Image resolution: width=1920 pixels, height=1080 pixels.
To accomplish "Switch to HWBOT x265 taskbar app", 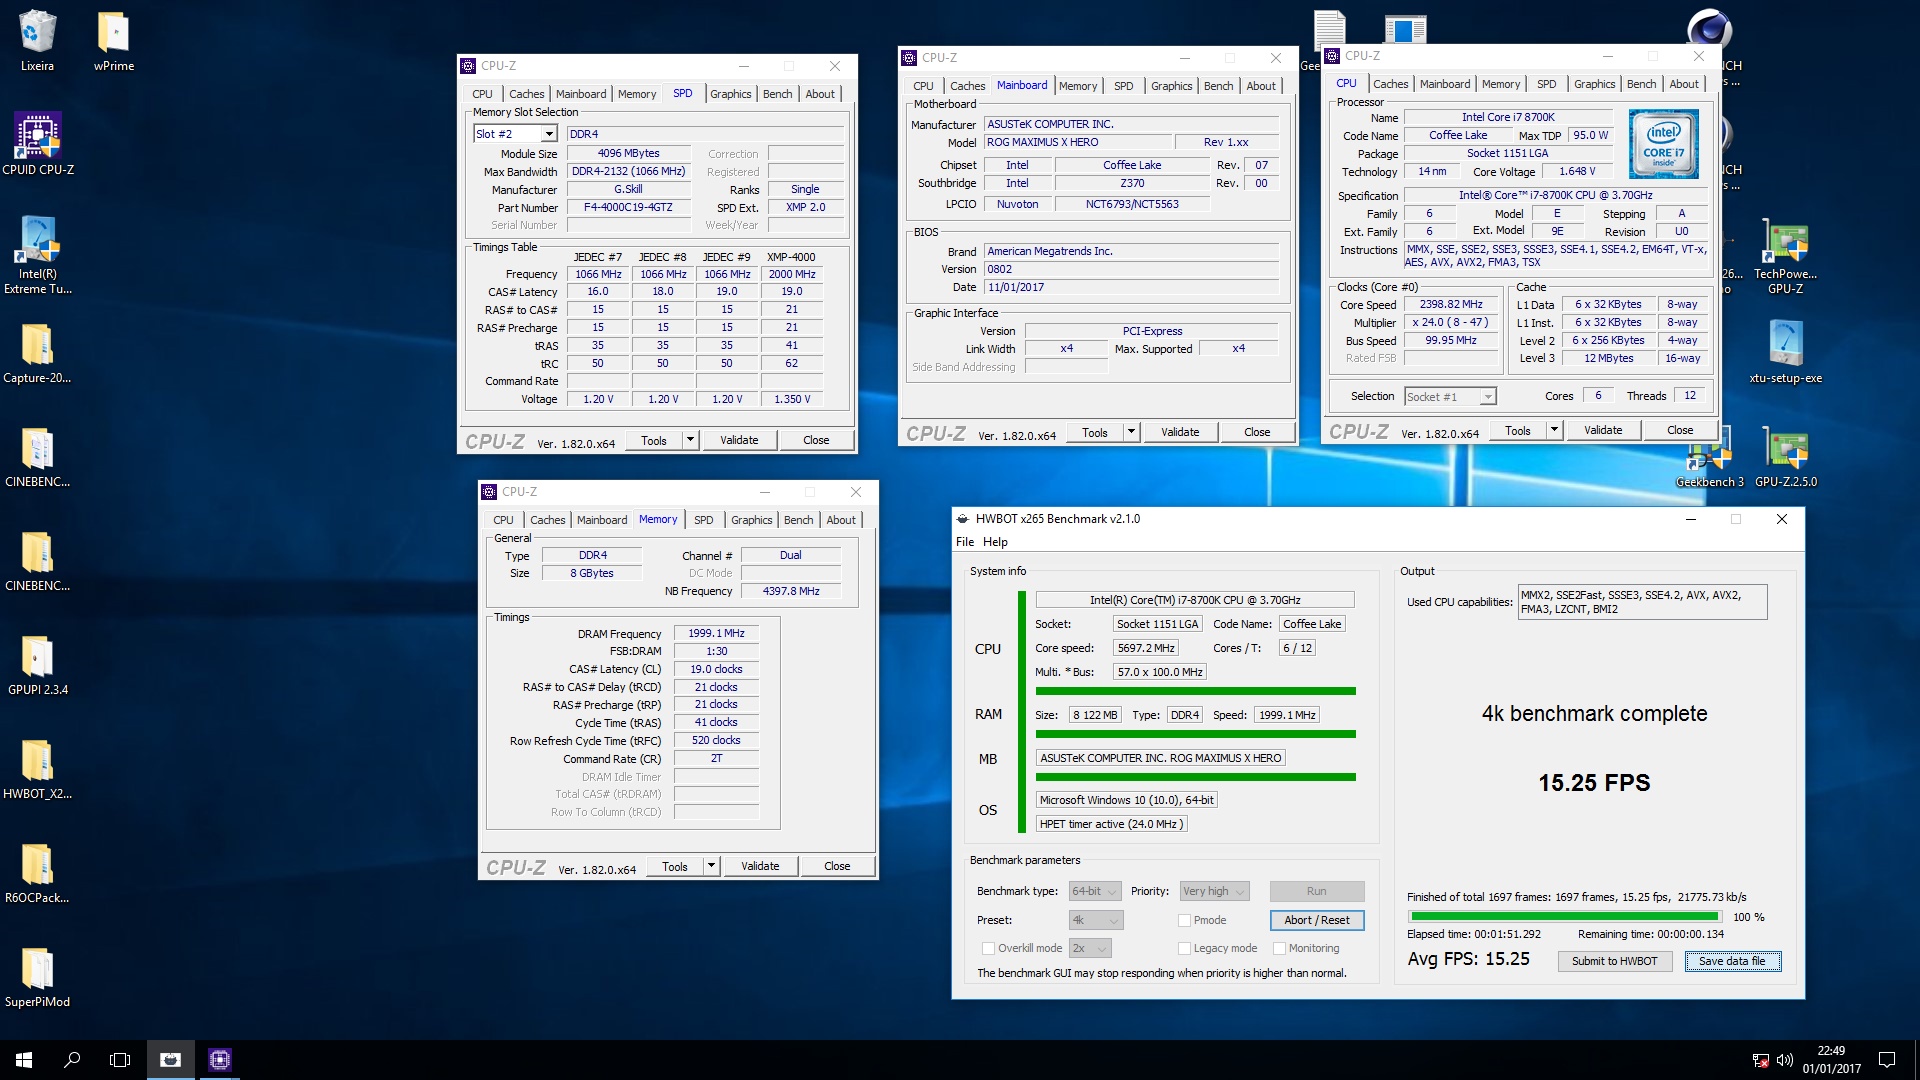I will (171, 1060).
